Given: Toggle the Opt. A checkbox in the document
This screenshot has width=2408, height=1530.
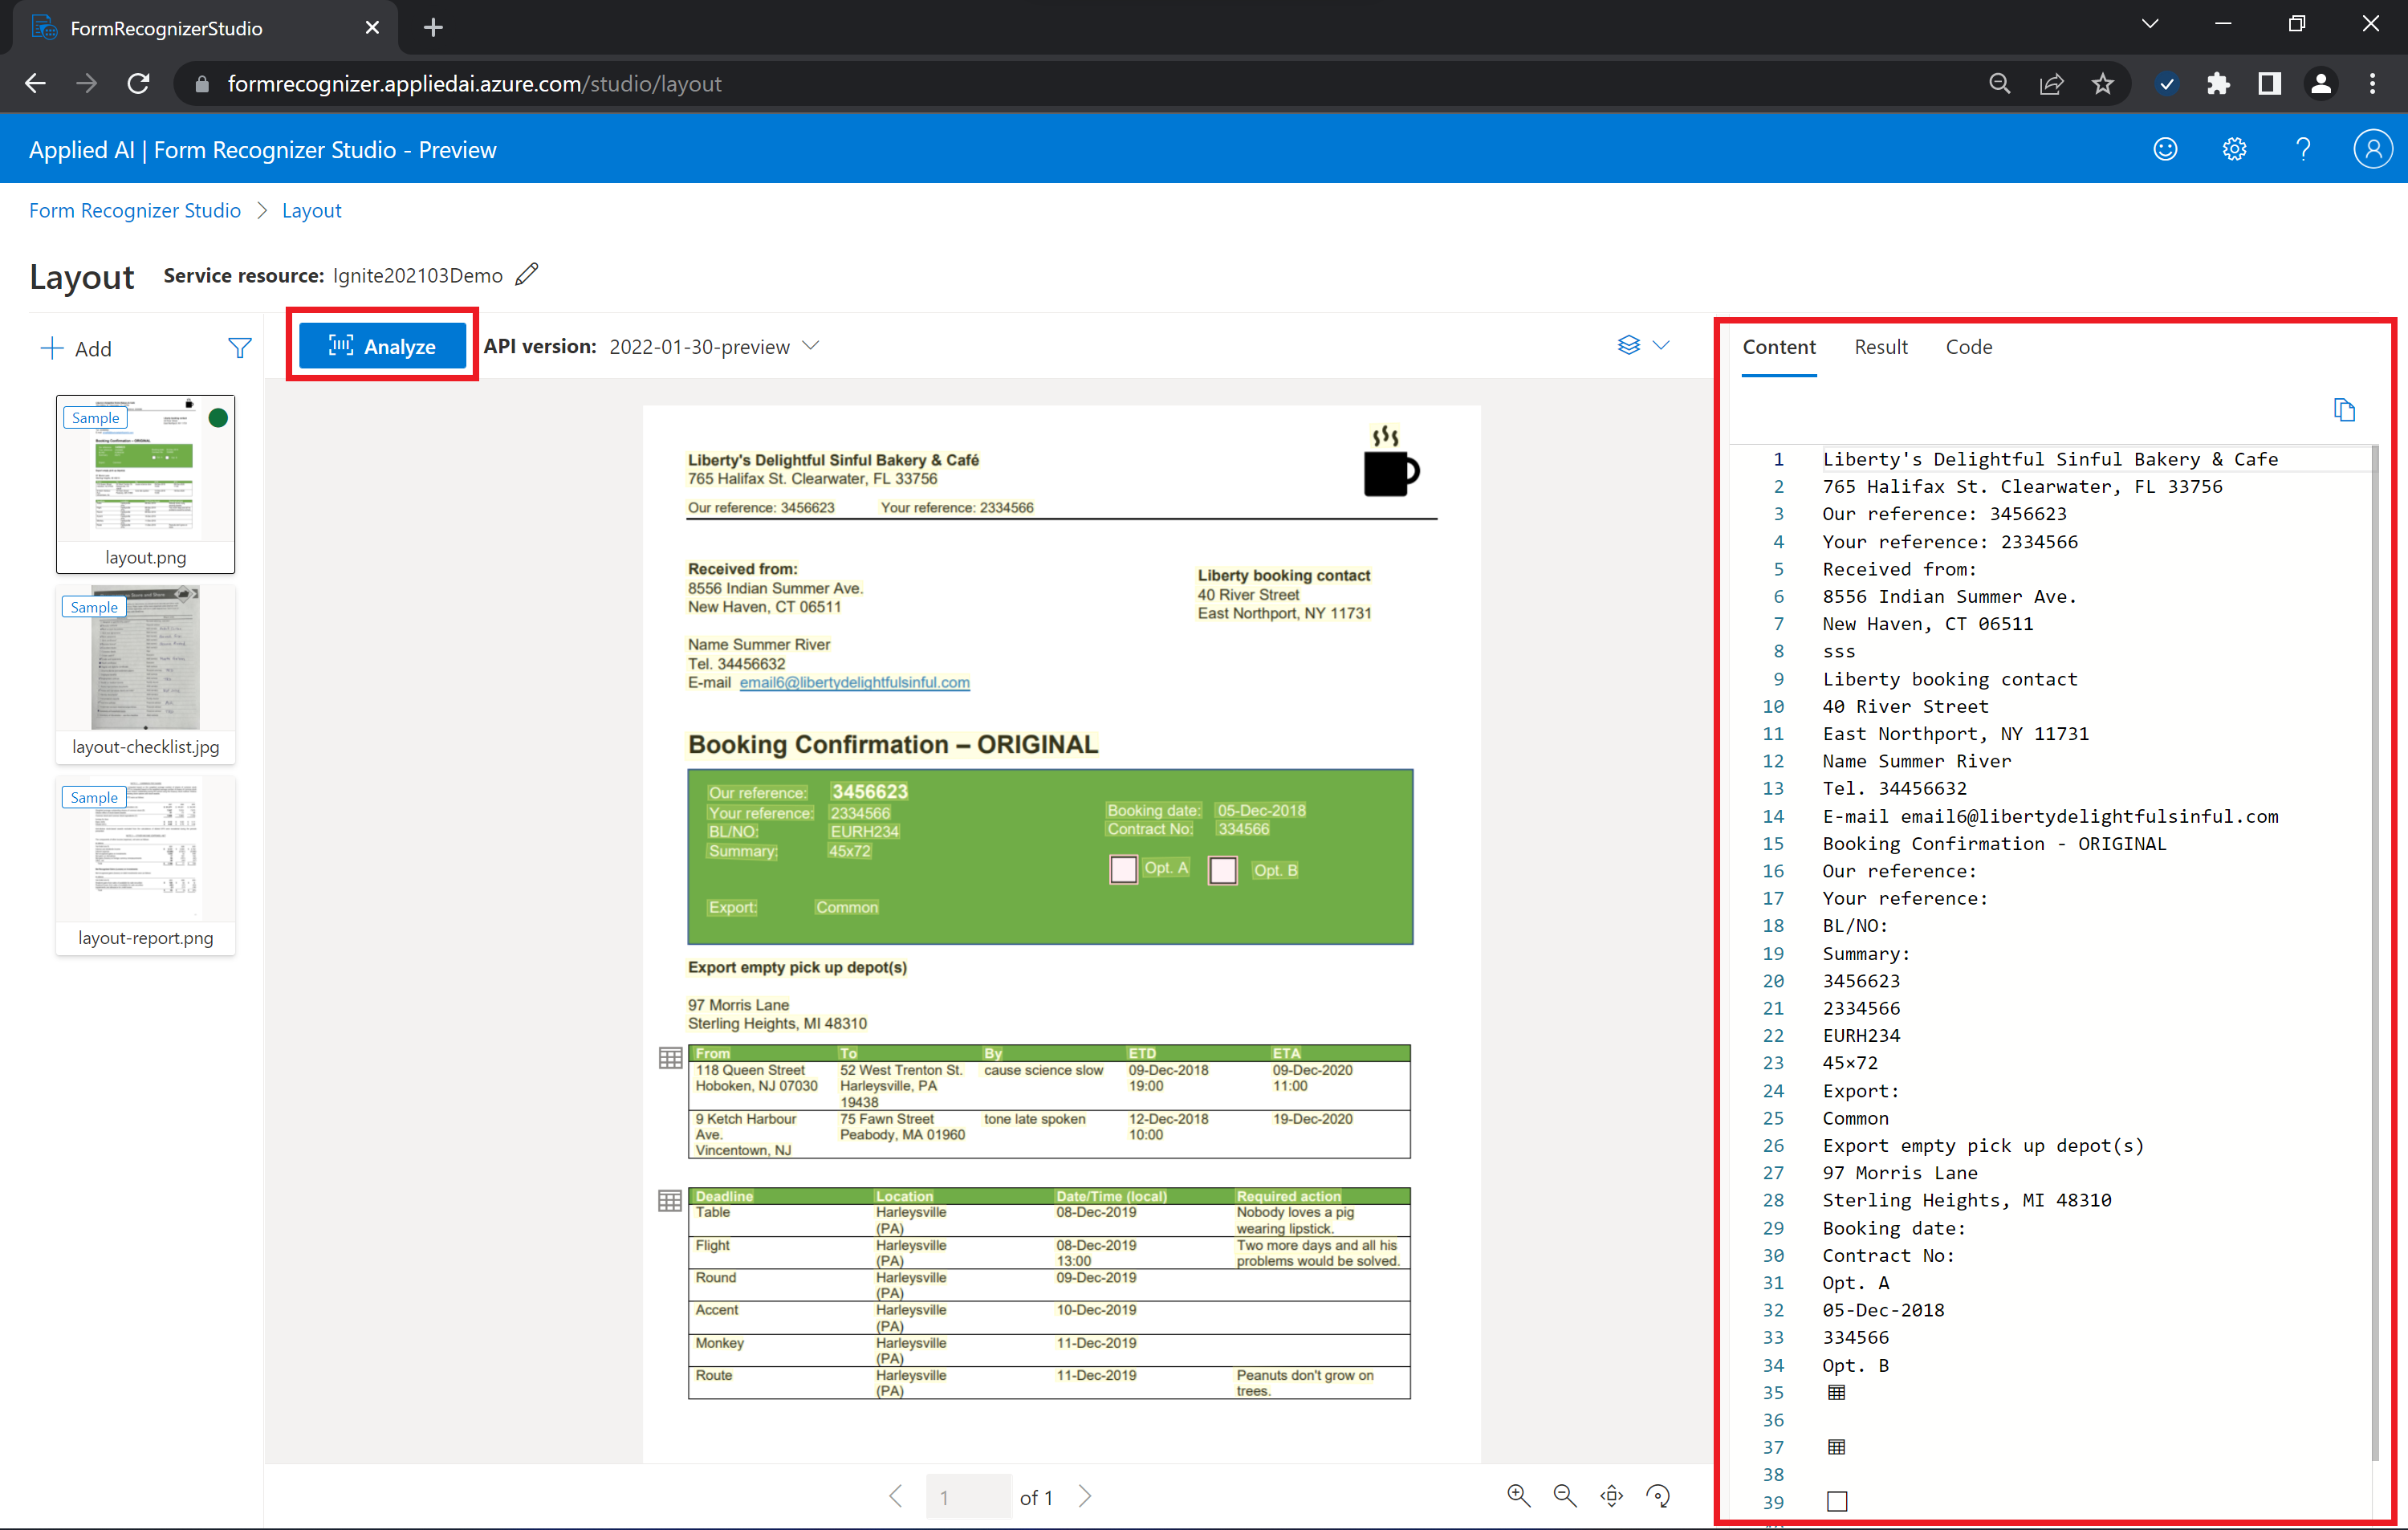Looking at the screenshot, I should 1123,869.
